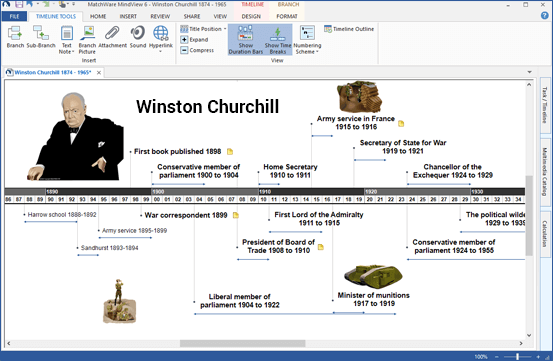The width and height of the screenshot is (553, 361).
Task: Insert a Sound
Action: 138,37
